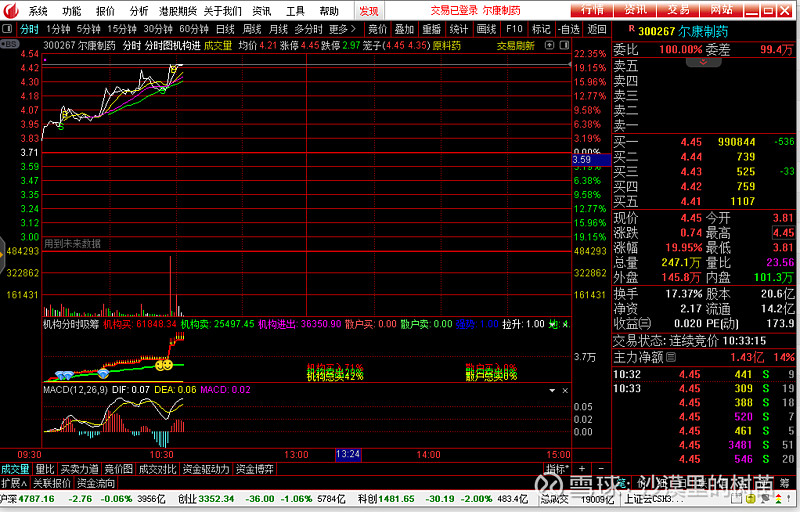This screenshot has width=800, height=512.
Task: Select the 1分钟 period tab
Action: tap(58, 29)
